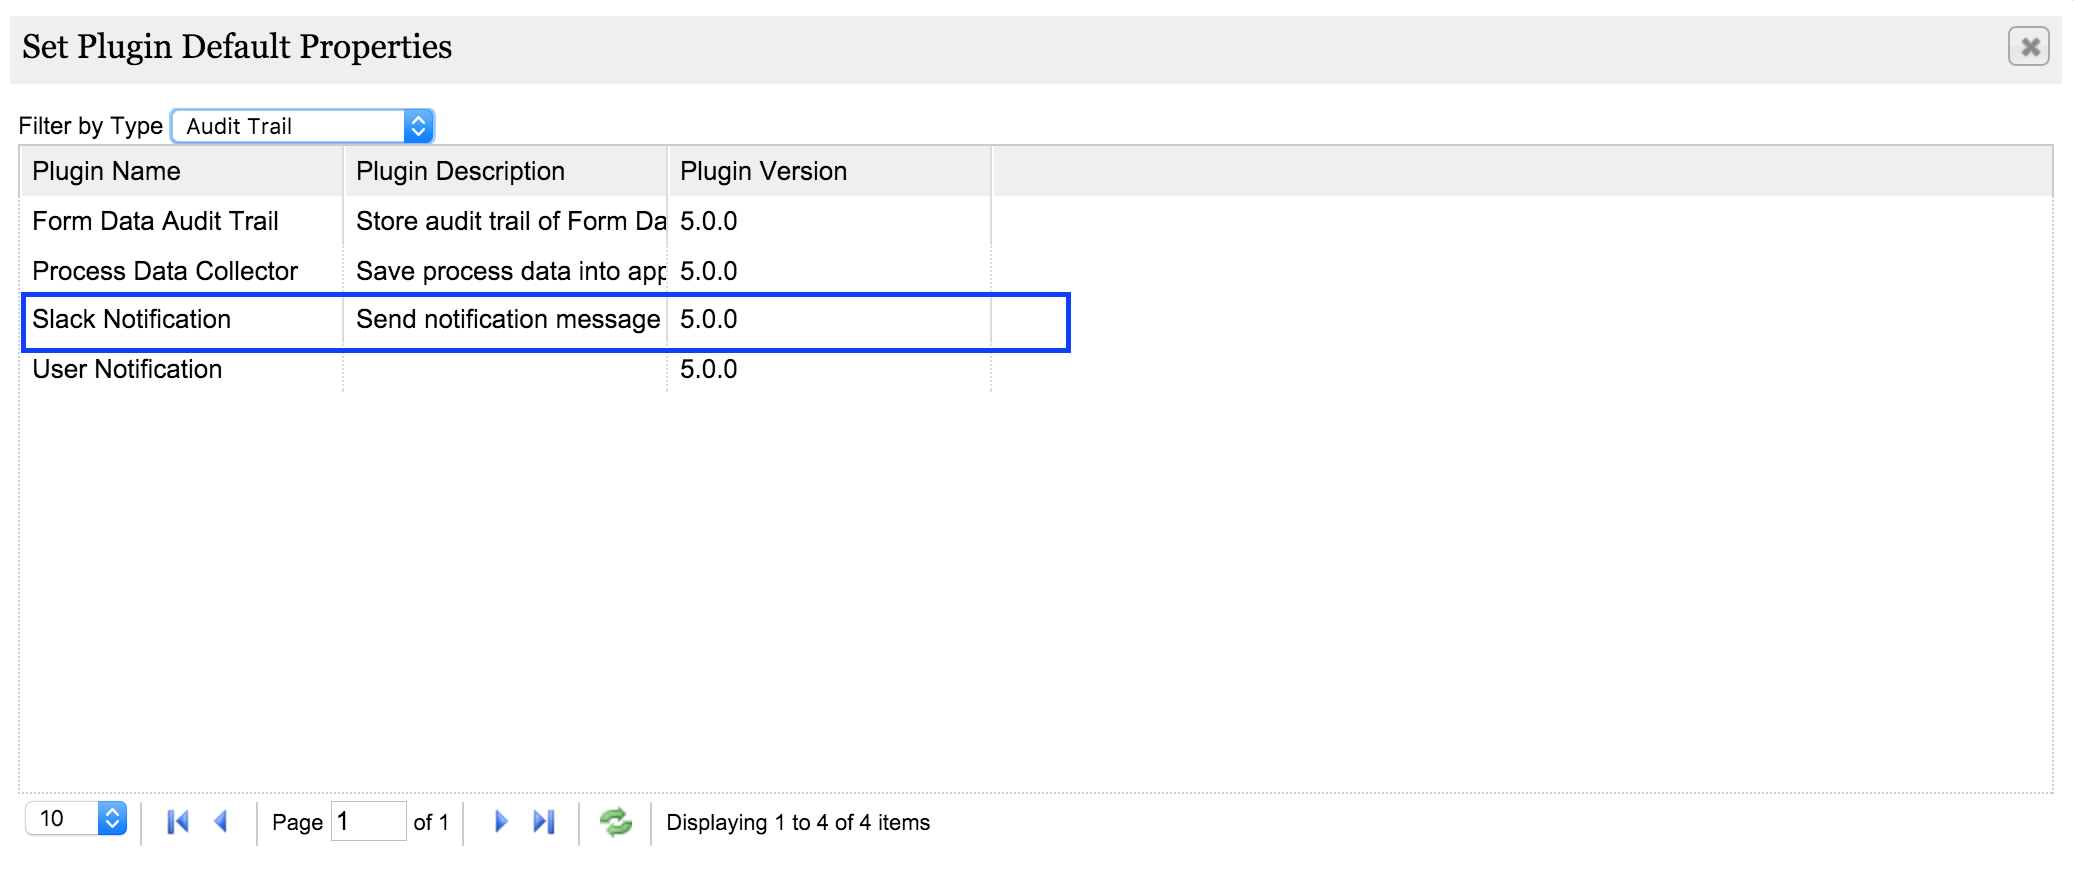This screenshot has width=2074, height=874.
Task: Click the Save process data description cell
Action: pyautogui.click(x=510, y=271)
